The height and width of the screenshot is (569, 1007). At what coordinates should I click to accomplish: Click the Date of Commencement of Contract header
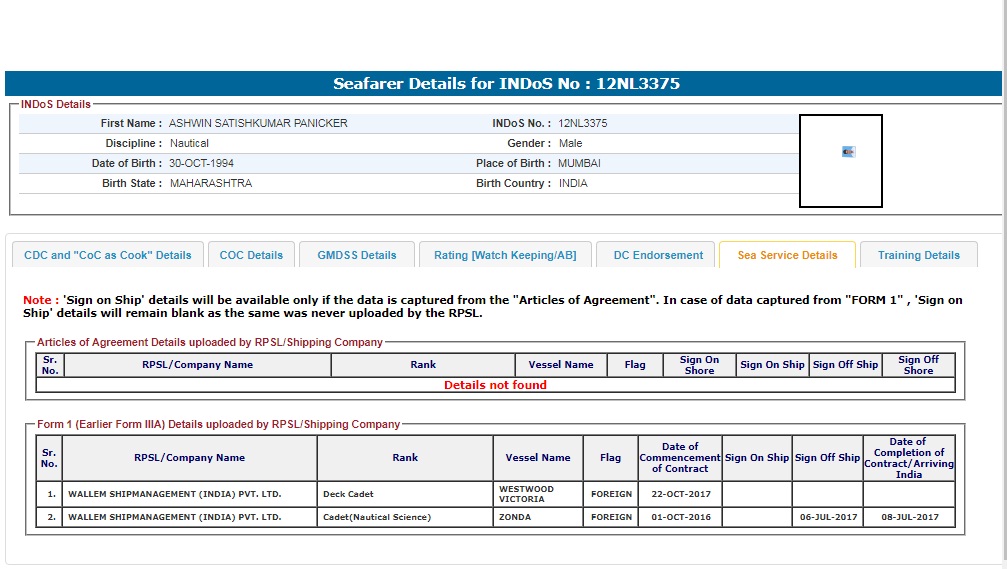pyautogui.click(x=680, y=458)
